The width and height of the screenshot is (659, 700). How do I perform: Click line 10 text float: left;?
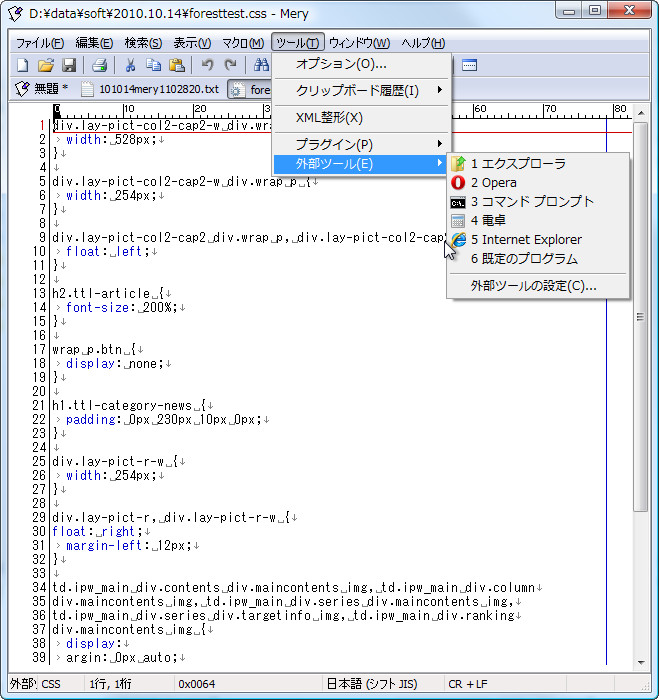pyautogui.click(x=108, y=251)
